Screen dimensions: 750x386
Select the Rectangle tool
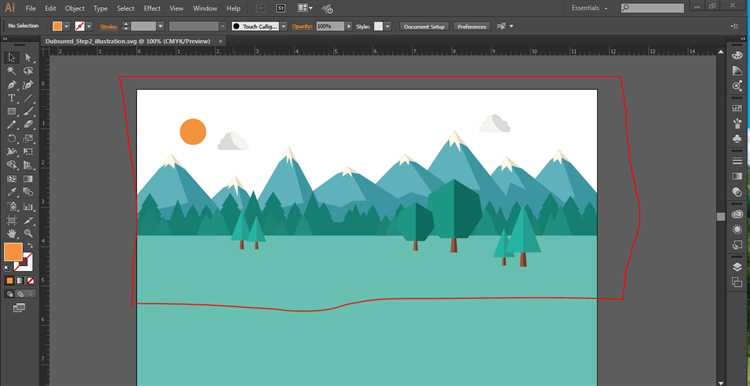click(x=11, y=111)
